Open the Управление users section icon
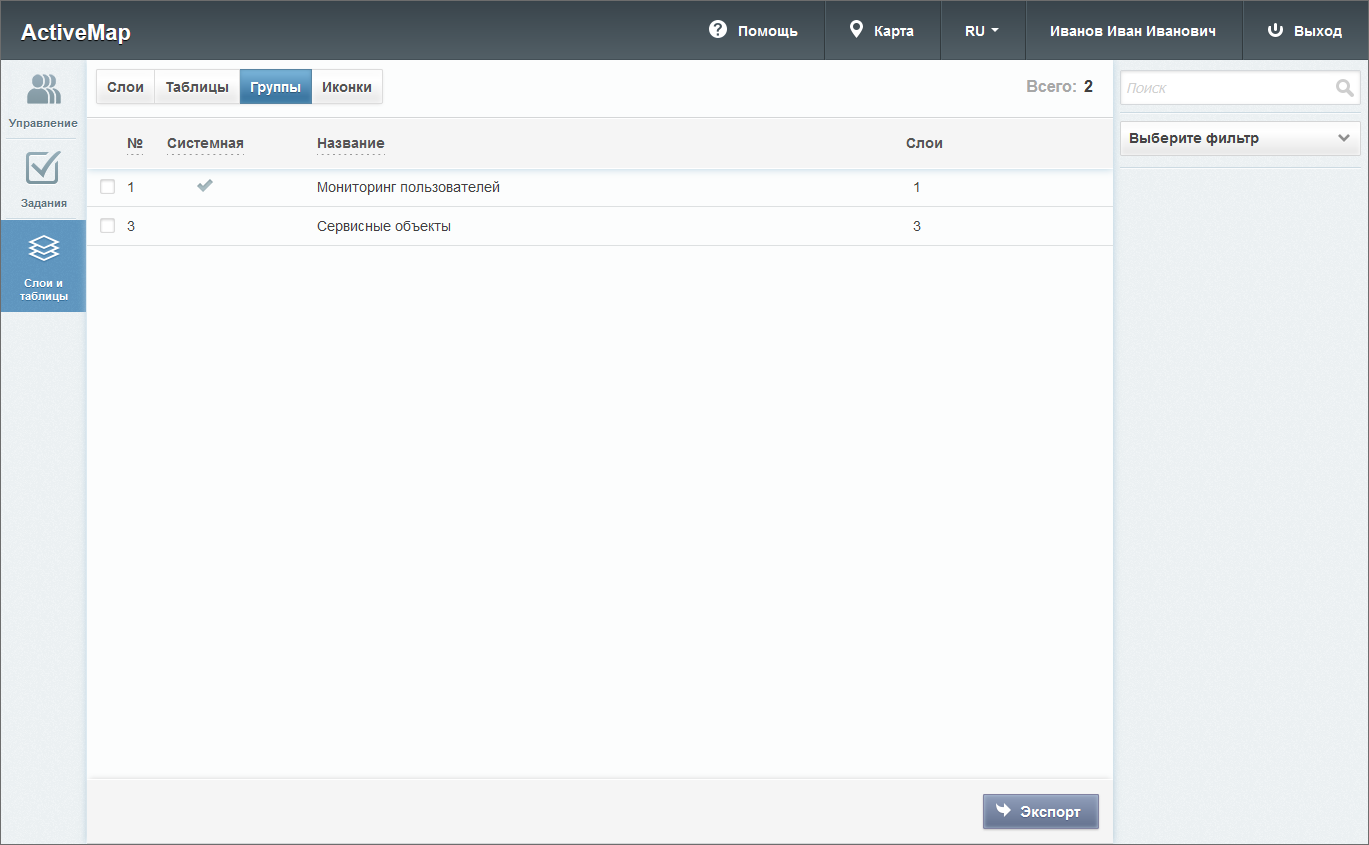The image size is (1369, 845). [43, 90]
